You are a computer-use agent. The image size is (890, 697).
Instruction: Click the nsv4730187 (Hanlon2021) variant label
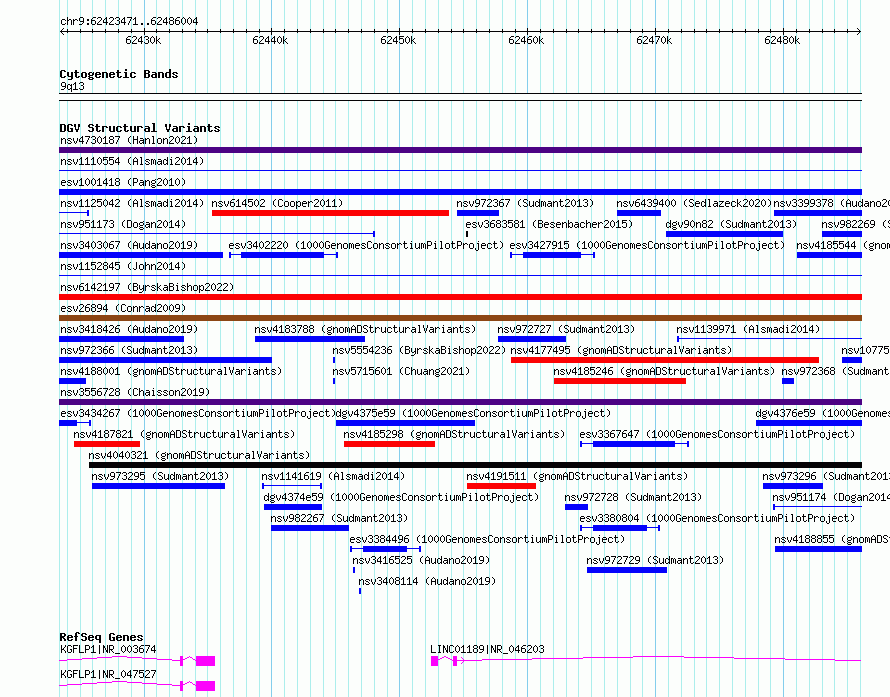(x=129, y=140)
